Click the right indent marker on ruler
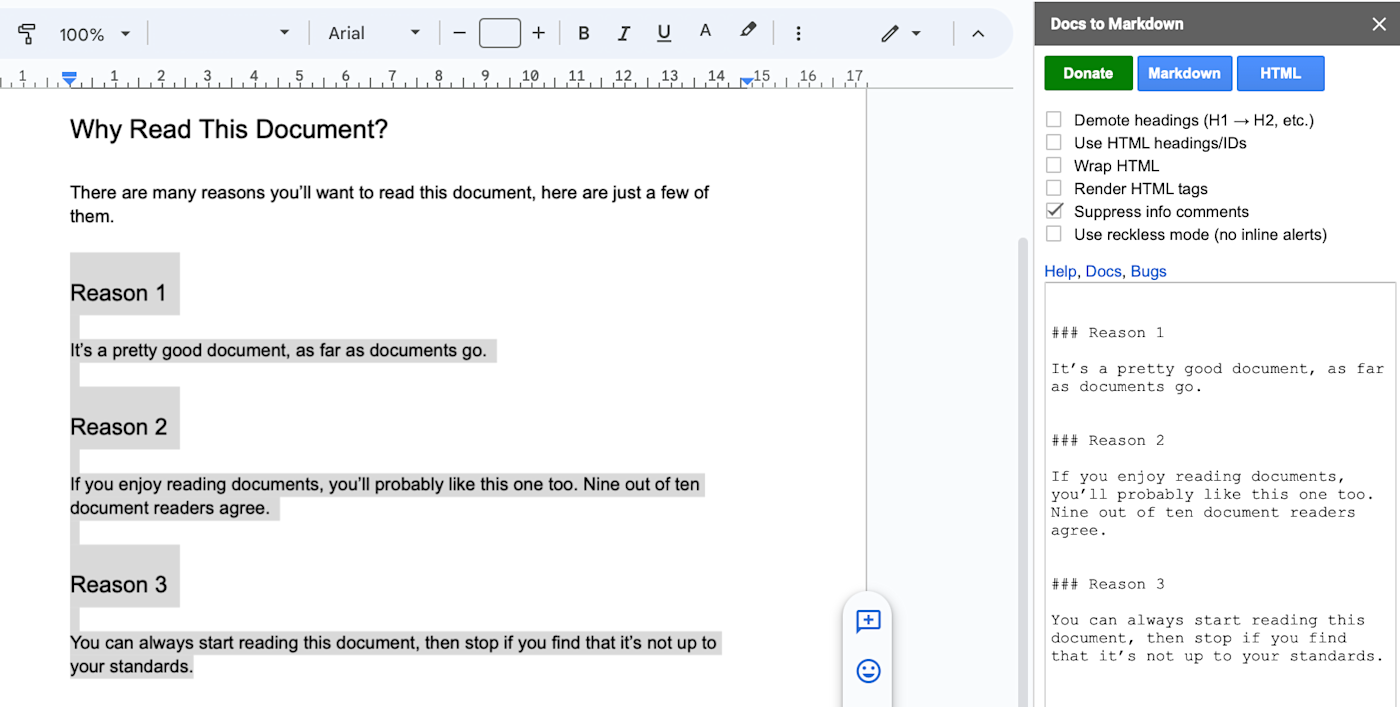Screen dimensions: 1400x707 pos(747,80)
